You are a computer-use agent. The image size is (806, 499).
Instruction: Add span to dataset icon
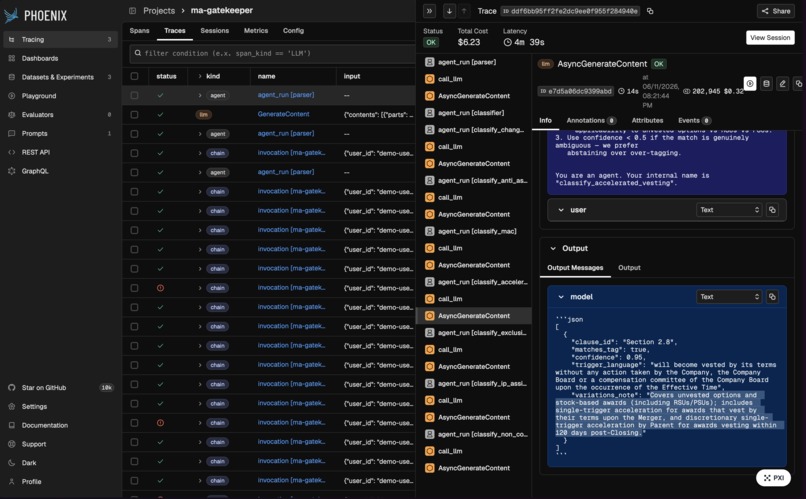[766, 83]
